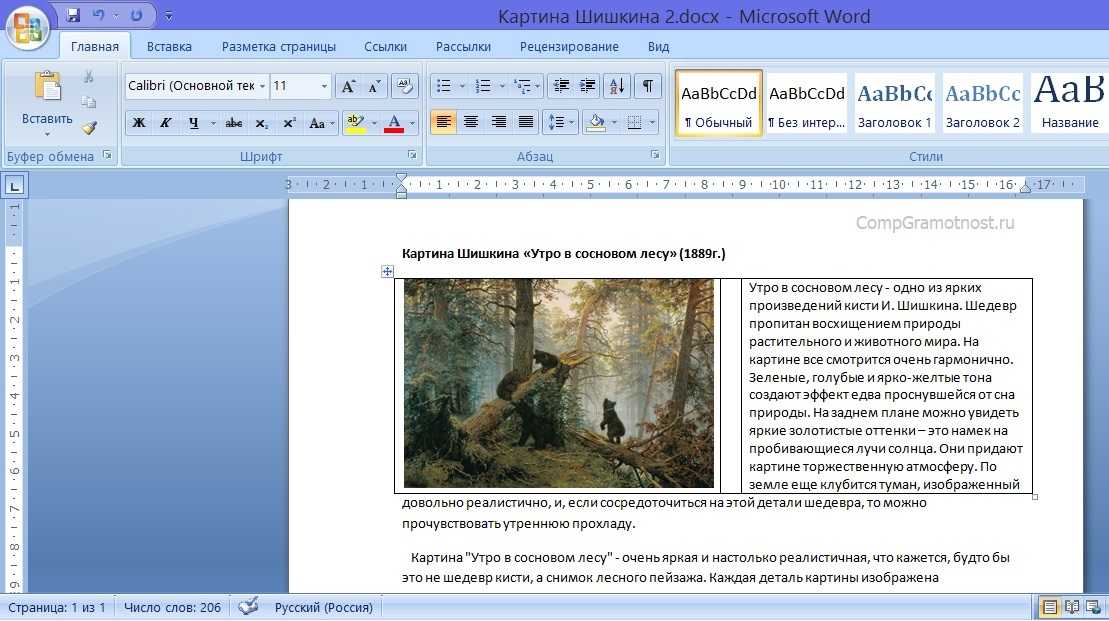The width and height of the screenshot is (1109, 621).
Task: Click the Sort paragraph icon
Action: [617, 86]
